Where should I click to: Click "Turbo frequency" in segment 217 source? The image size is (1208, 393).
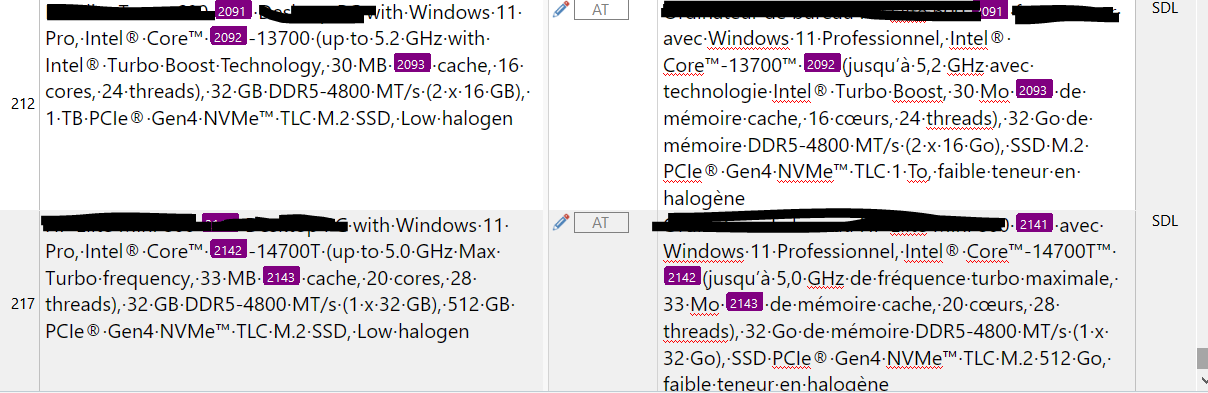[x=117, y=278]
